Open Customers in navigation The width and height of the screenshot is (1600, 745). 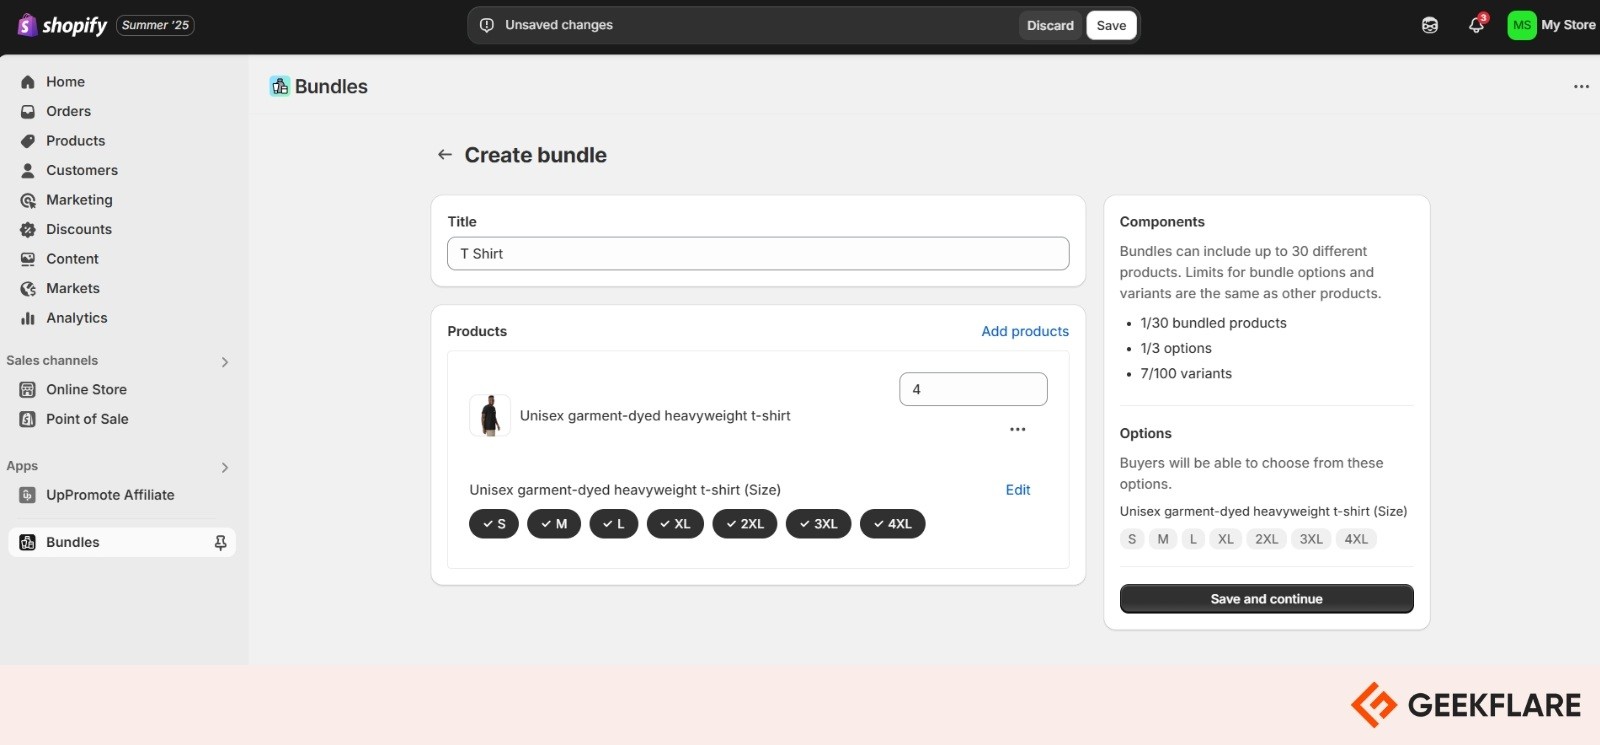(82, 171)
